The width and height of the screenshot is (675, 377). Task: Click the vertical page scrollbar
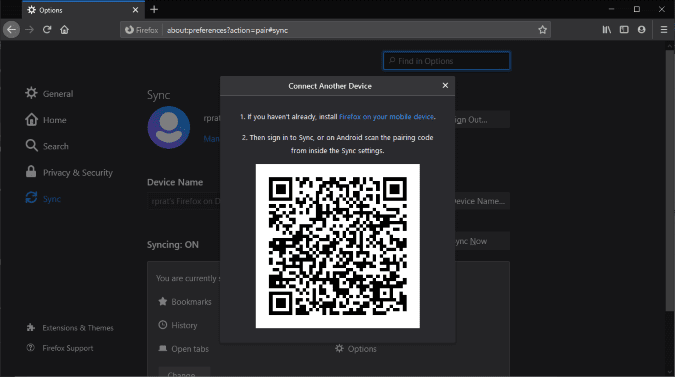tap(670, 181)
